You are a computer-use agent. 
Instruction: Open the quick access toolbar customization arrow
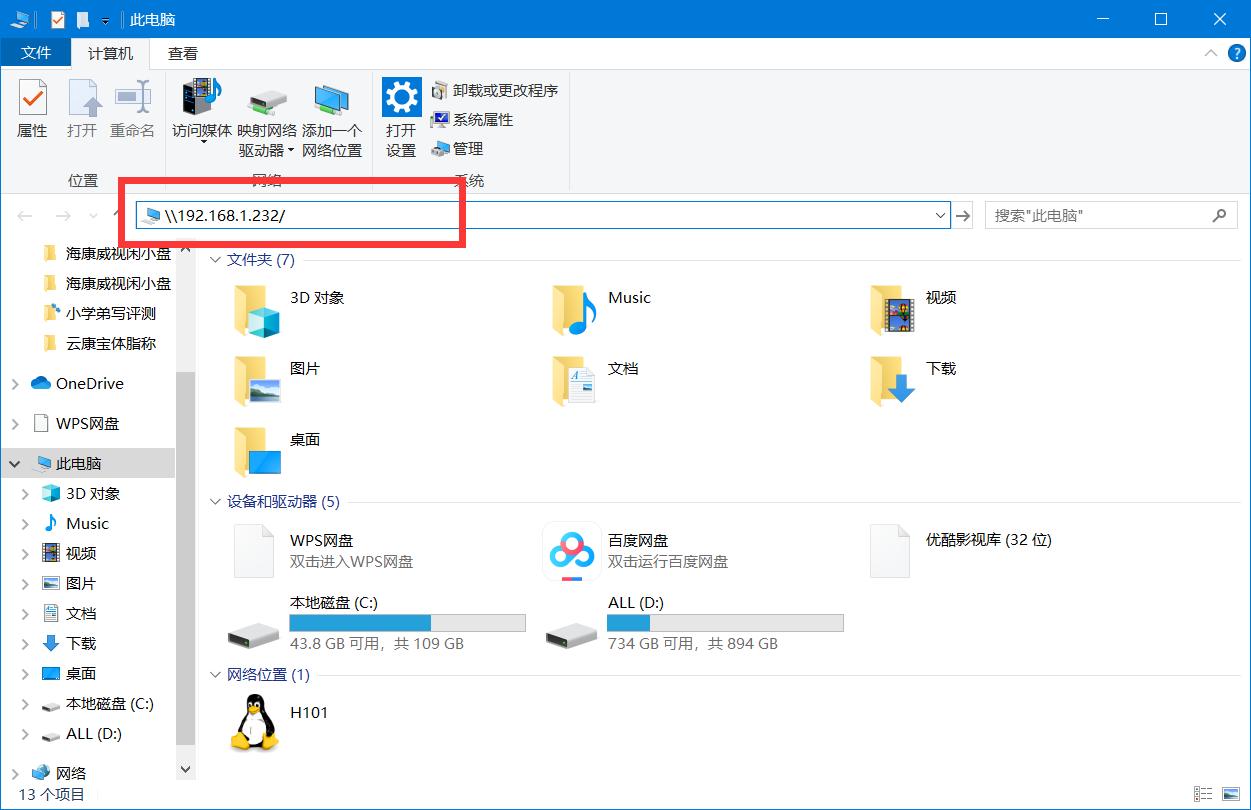[104, 18]
